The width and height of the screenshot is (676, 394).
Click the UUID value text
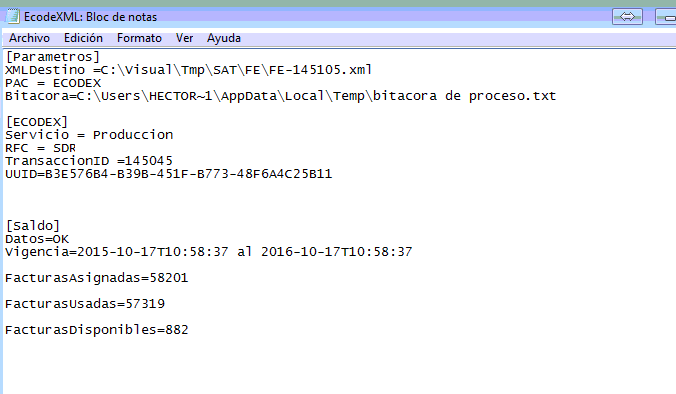pyautogui.click(x=188, y=174)
